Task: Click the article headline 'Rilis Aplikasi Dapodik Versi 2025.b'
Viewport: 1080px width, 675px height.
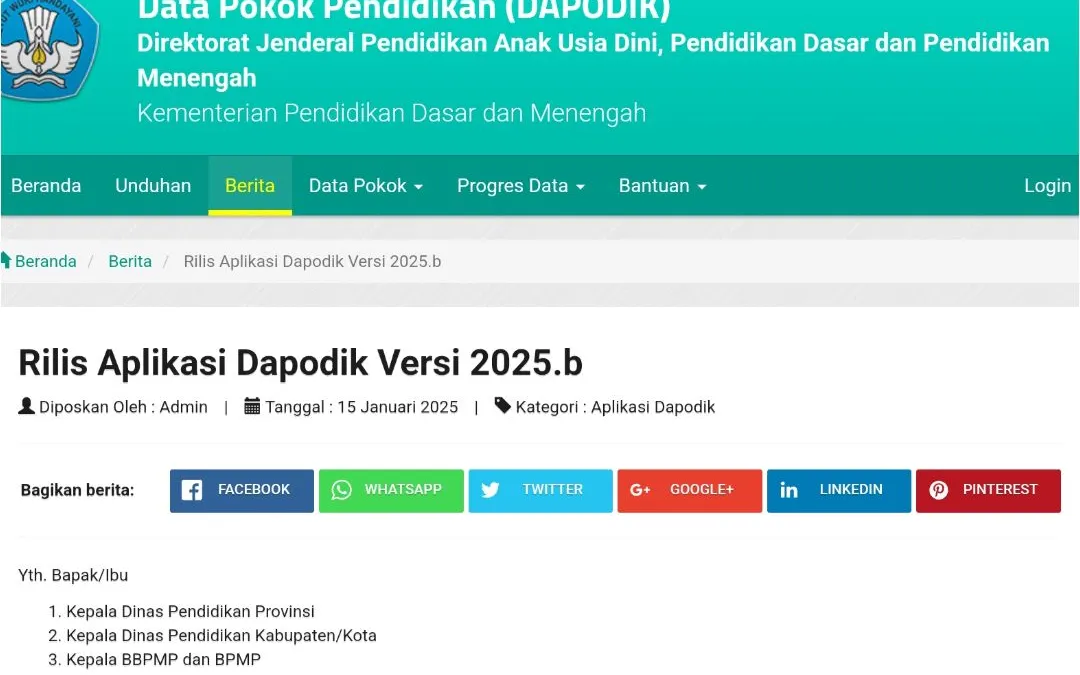Action: coord(300,362)
